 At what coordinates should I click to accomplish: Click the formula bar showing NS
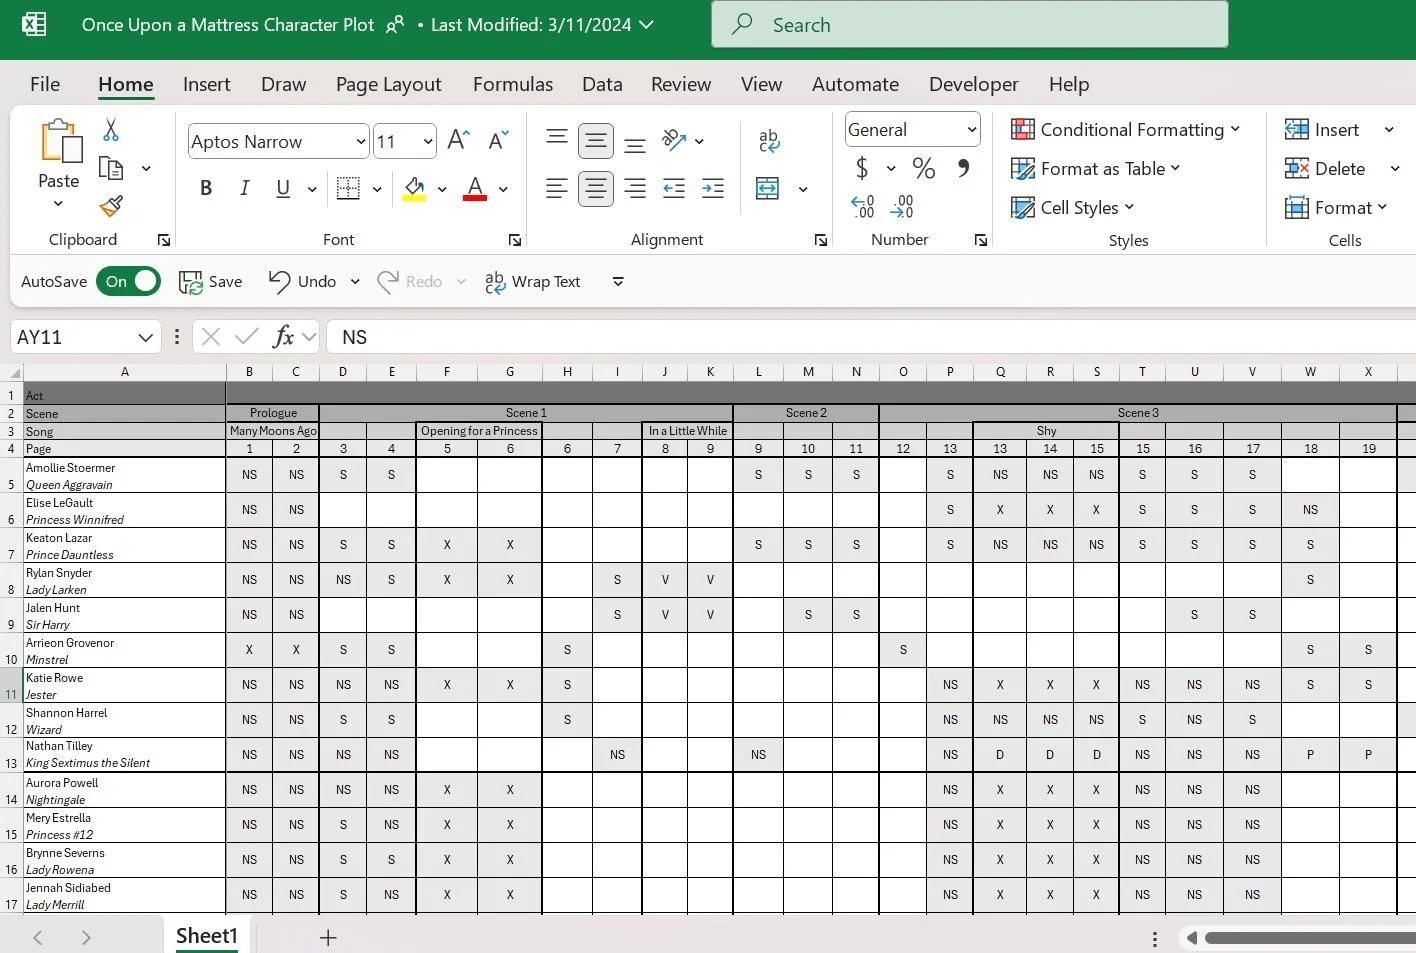pos(870,337)
